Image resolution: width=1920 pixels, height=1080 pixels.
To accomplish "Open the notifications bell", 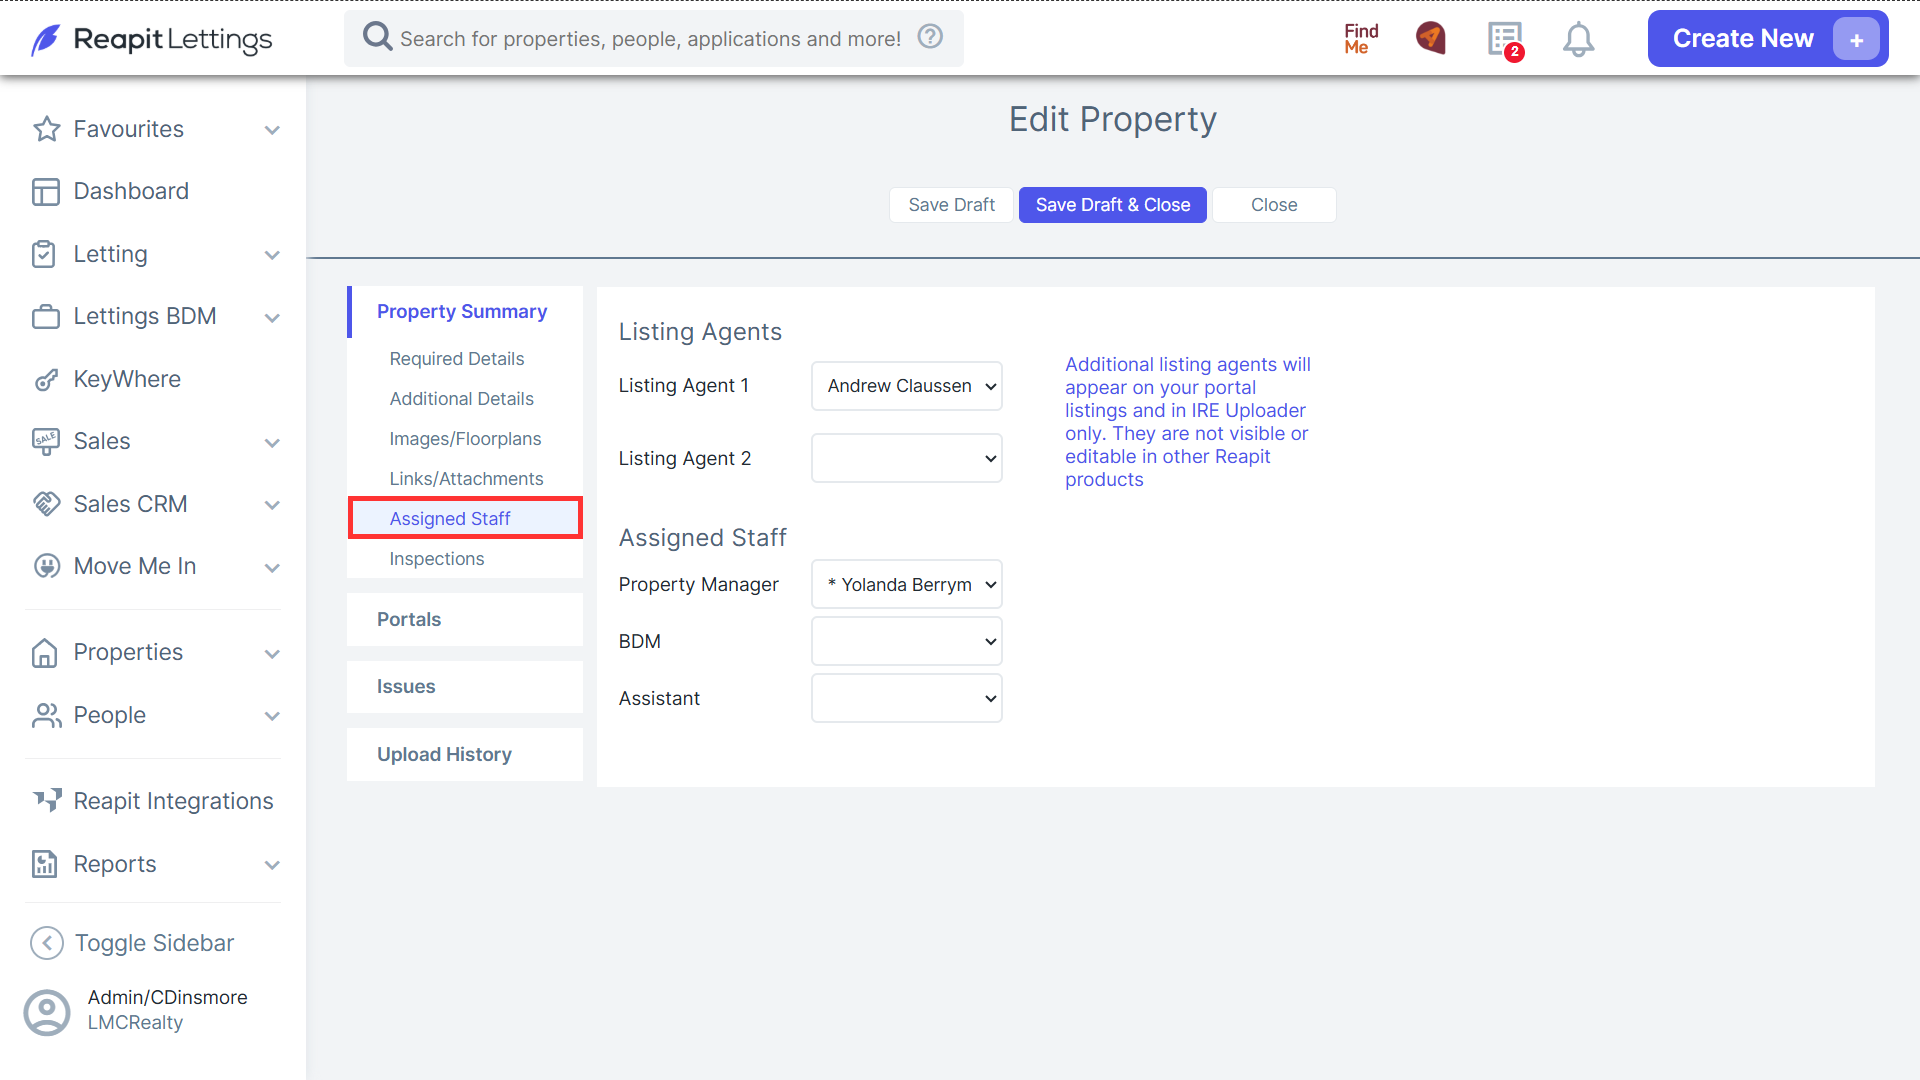I will point(1578,40).
